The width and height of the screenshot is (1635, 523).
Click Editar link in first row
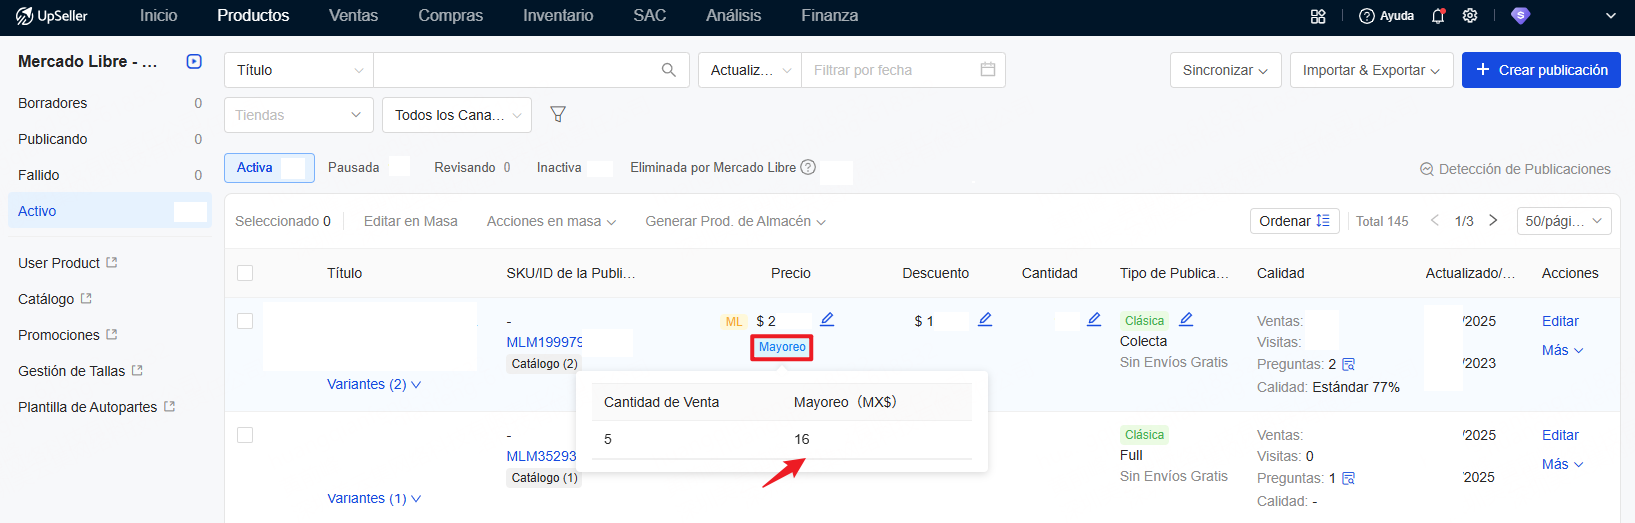[x=1560, y=321]
